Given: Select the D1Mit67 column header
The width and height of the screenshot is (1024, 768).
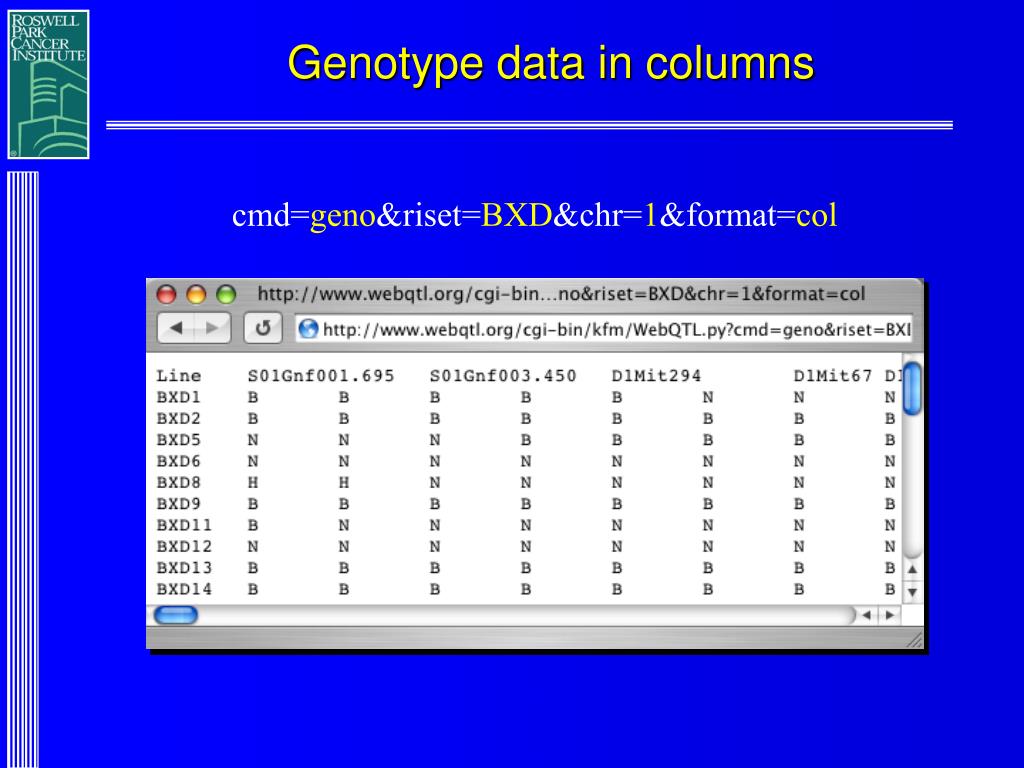Looking at the screenshot, I should [833, 376].
